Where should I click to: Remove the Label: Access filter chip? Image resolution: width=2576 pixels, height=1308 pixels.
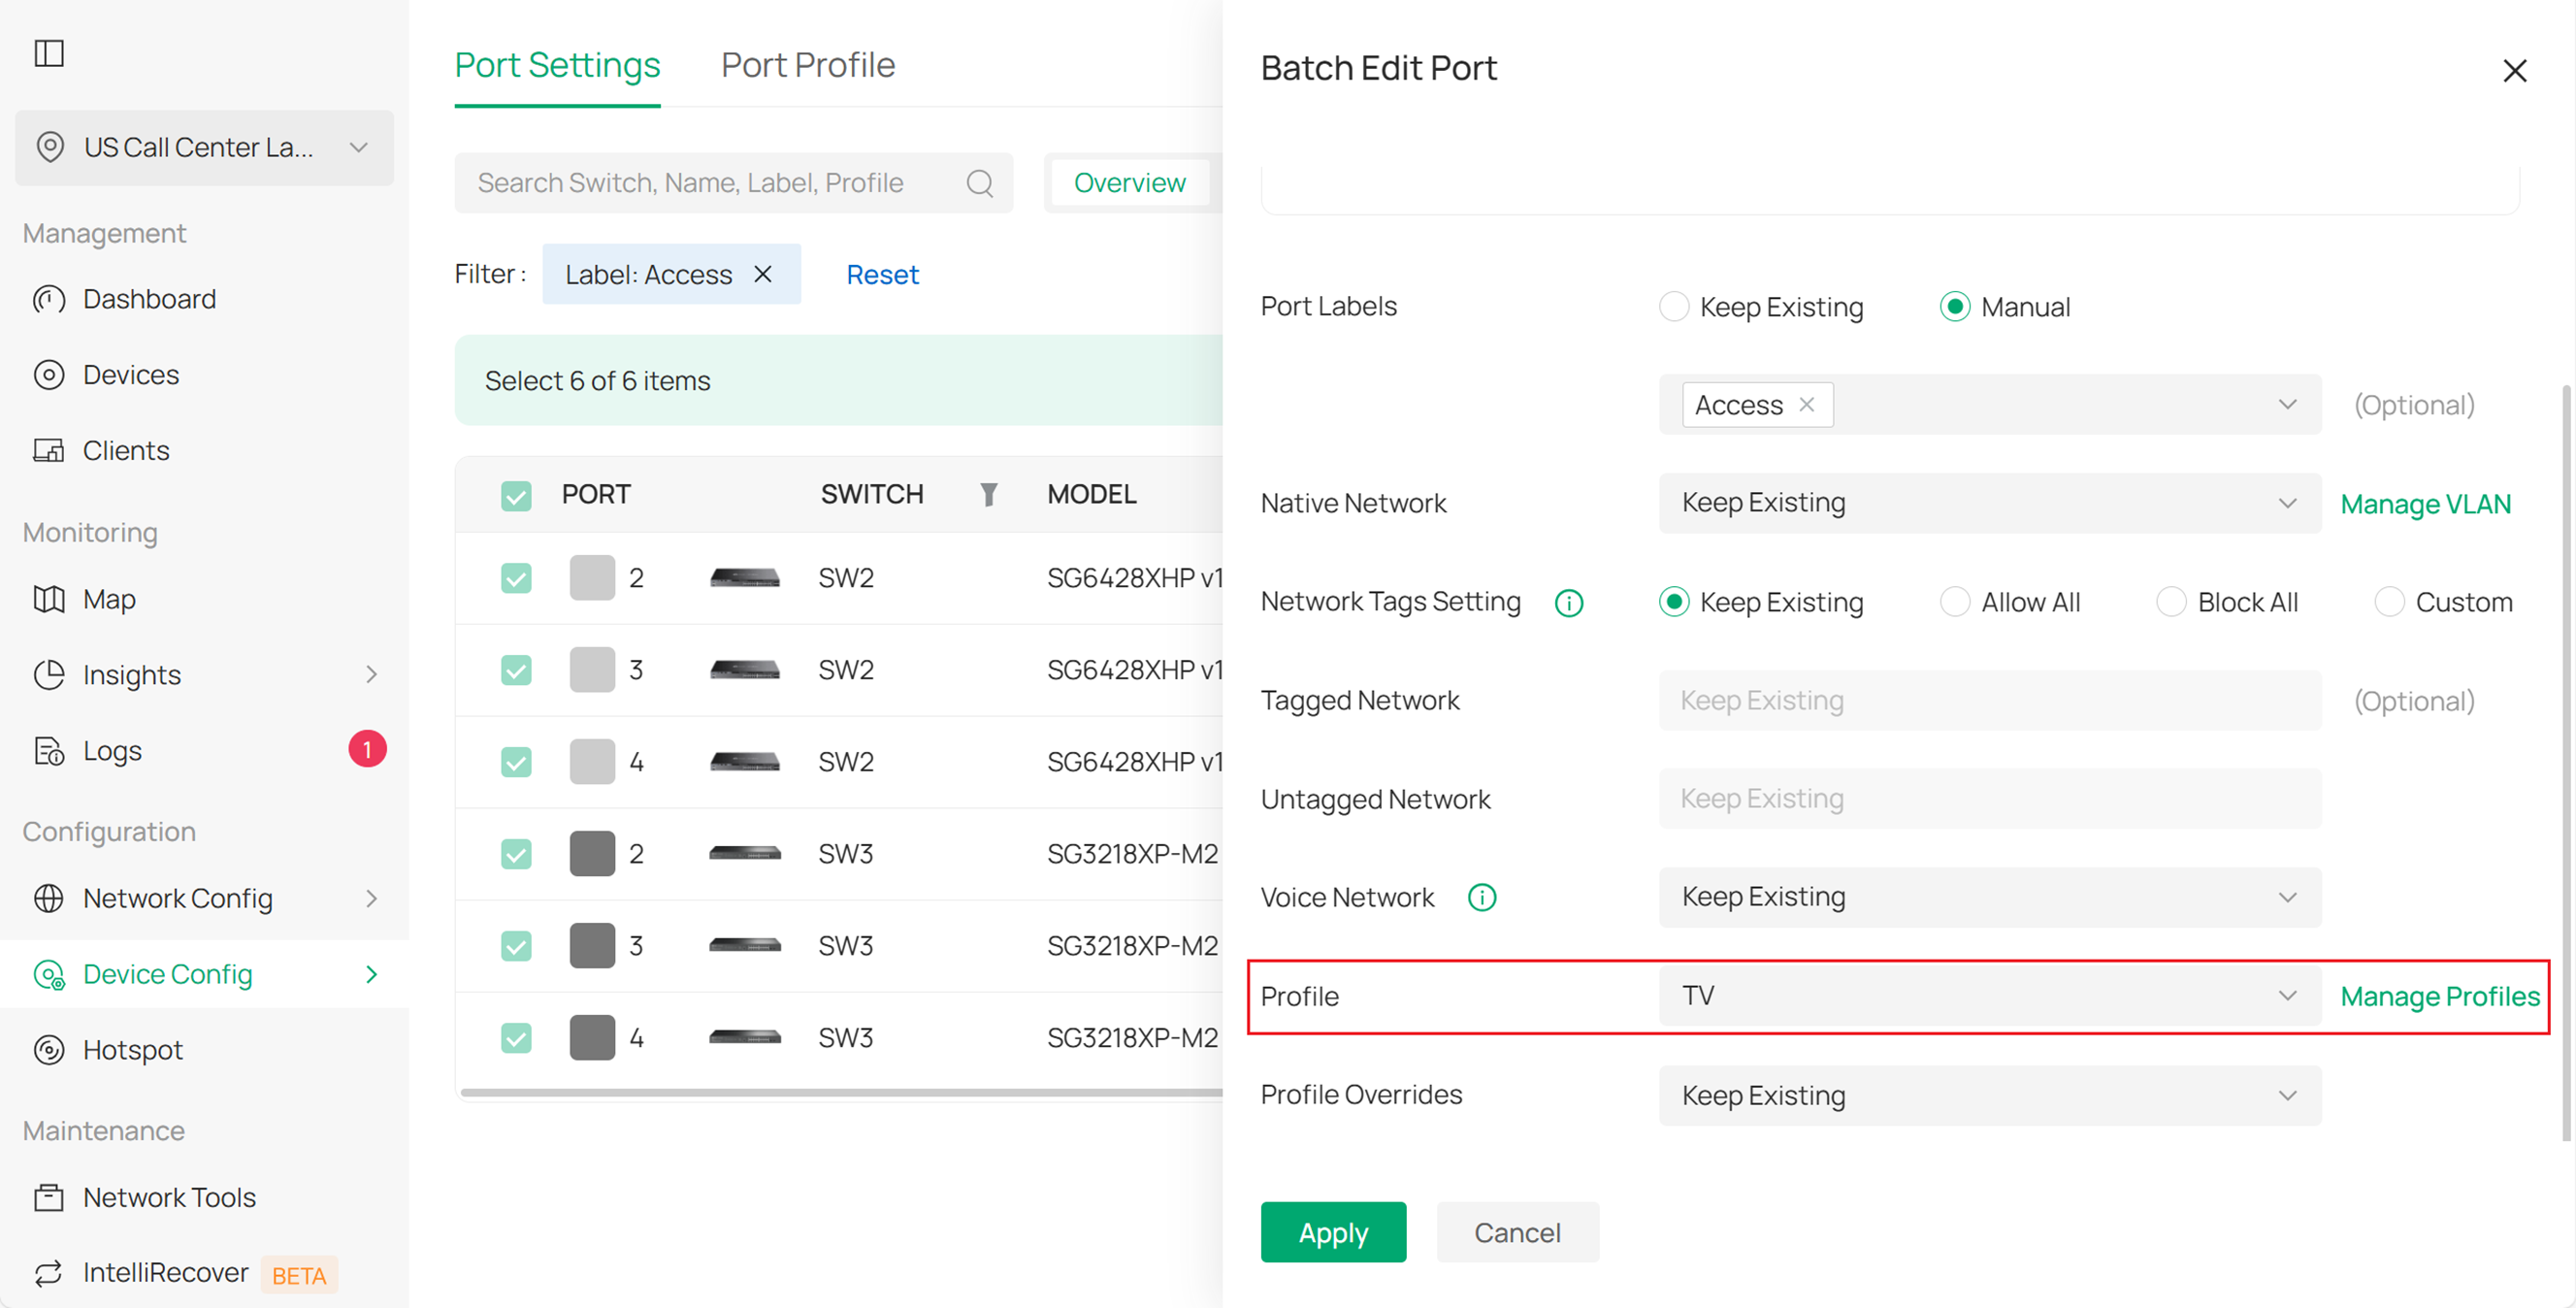click(763, 273)
